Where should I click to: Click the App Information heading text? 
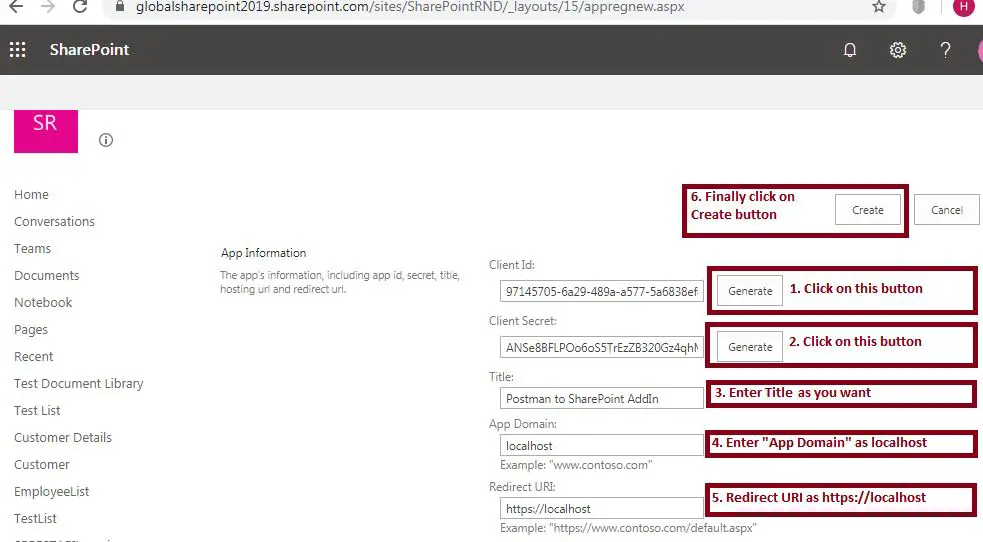click(263, 253)
